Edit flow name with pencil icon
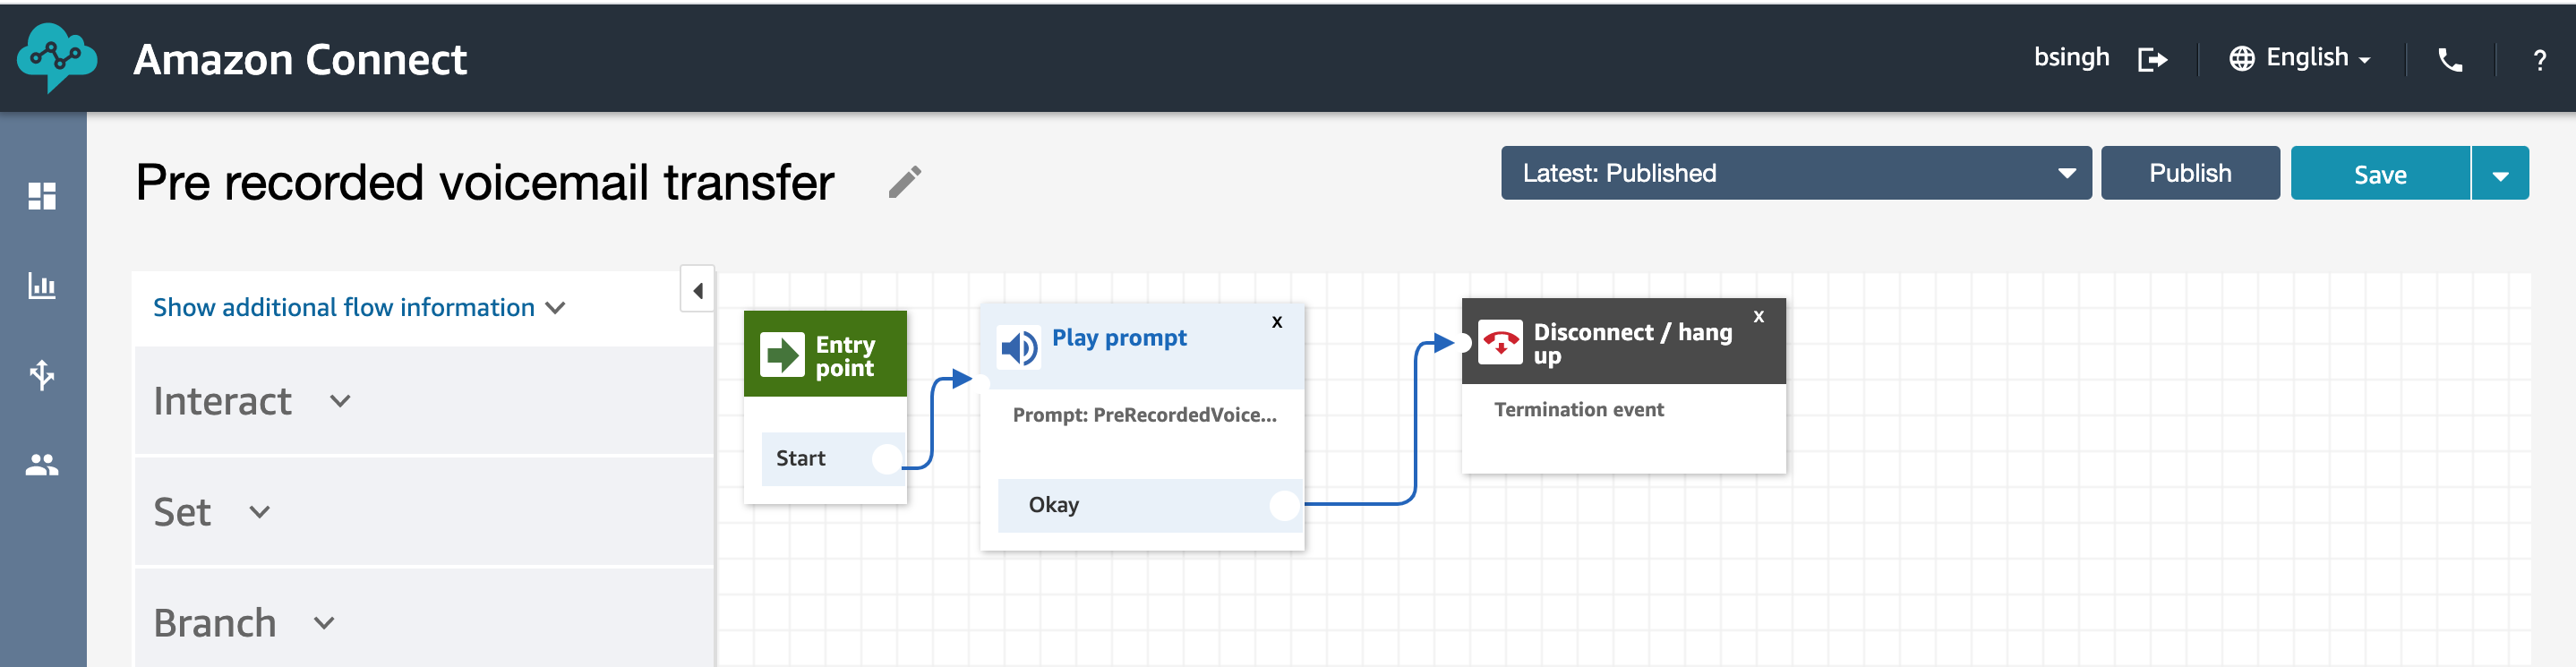Image resolution: width=2576 pixels, height=667 pixels. [x=905, y=182]
